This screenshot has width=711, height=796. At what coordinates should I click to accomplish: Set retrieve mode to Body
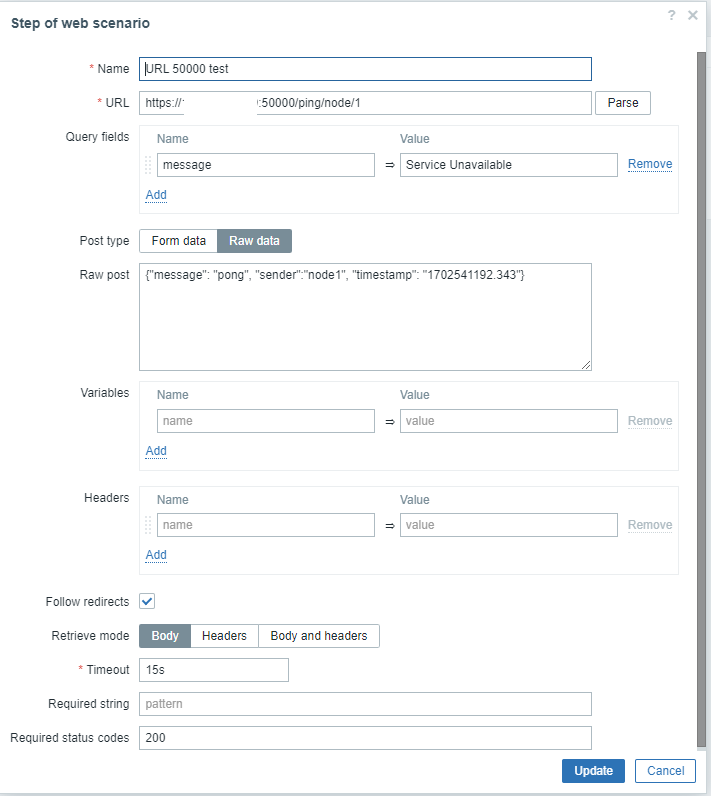tap(165, 636)
